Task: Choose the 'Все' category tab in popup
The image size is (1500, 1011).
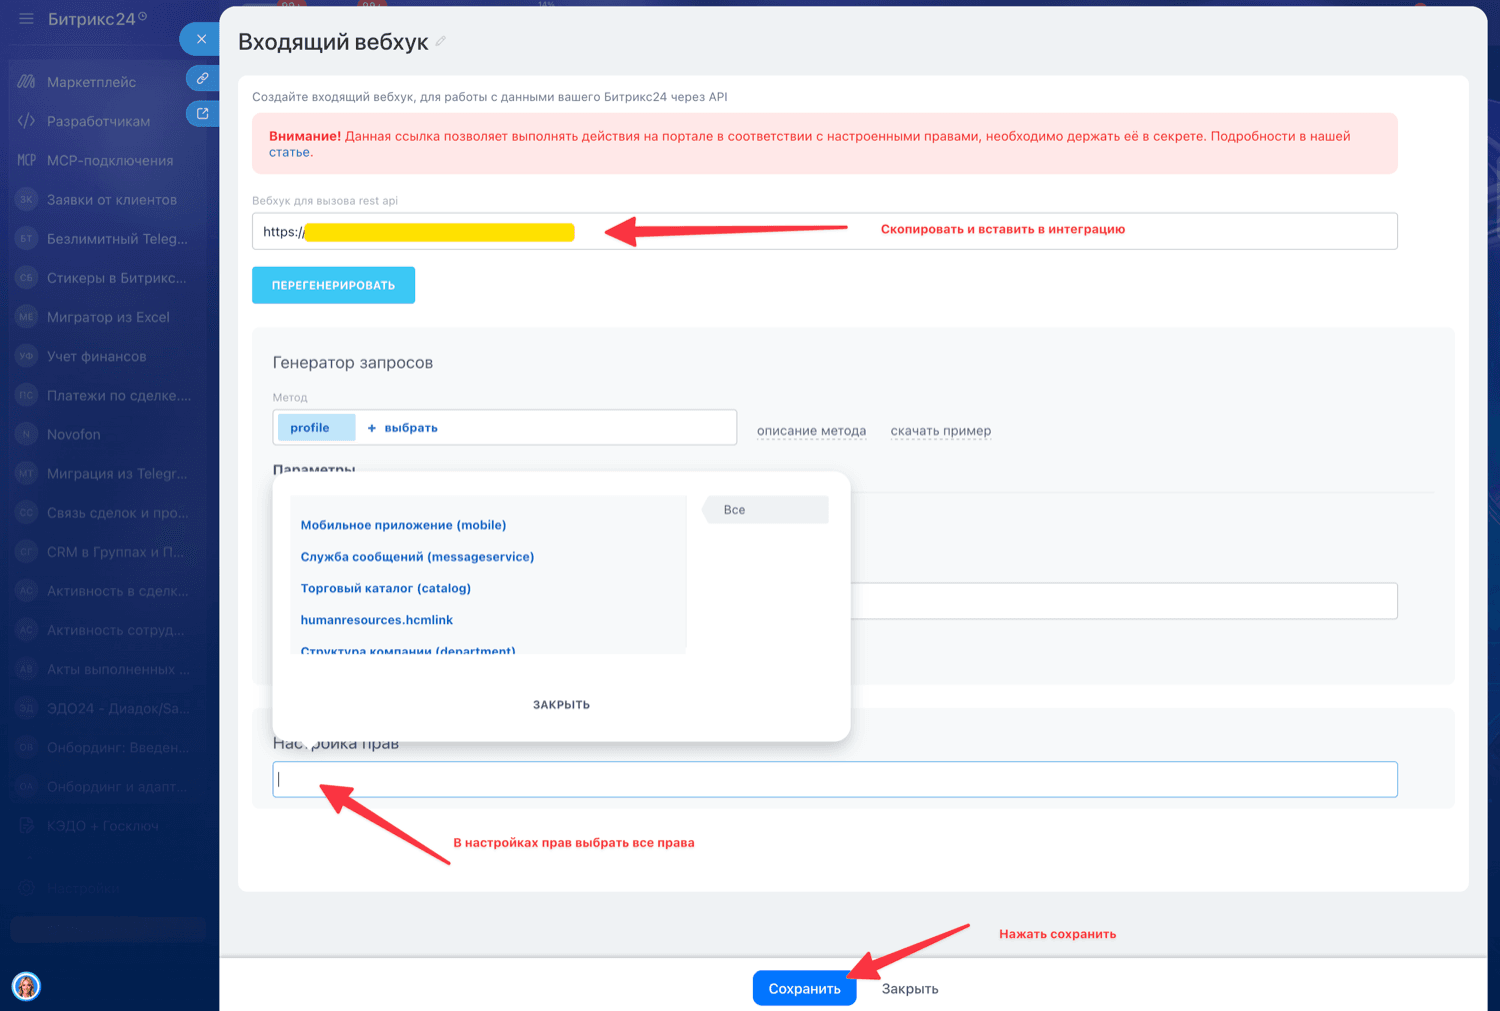Action: 765,510
